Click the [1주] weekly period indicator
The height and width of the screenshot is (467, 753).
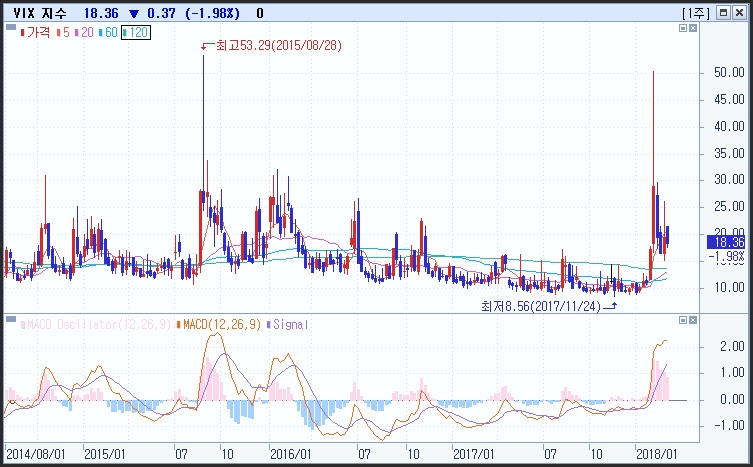coord(696,13)
